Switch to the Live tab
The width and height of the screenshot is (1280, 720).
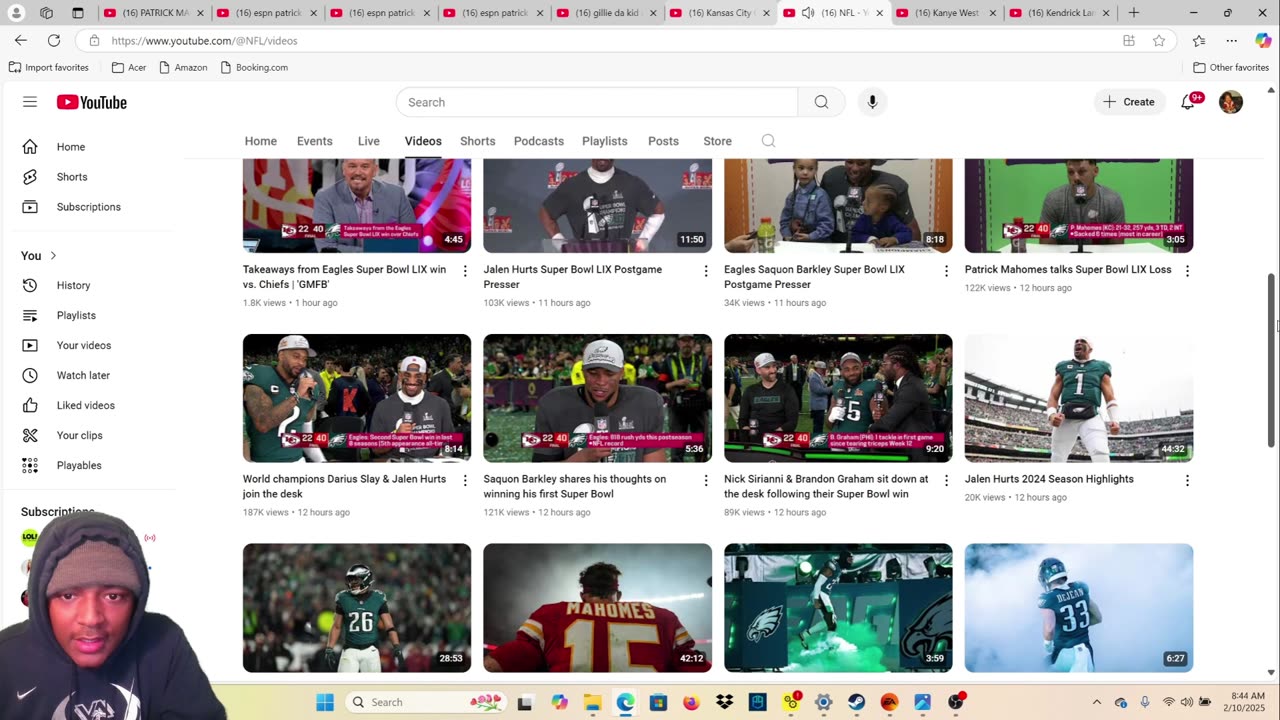tap(369, 141)
